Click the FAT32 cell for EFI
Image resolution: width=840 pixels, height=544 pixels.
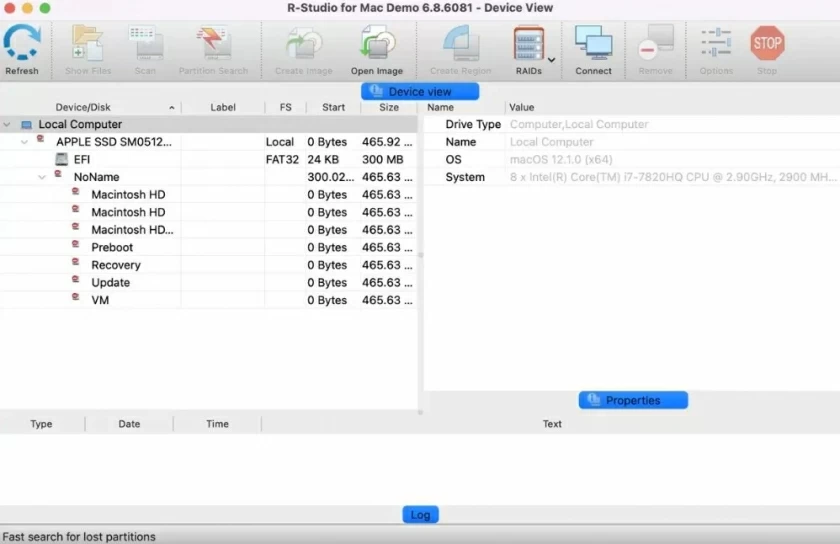pos(282,160)
